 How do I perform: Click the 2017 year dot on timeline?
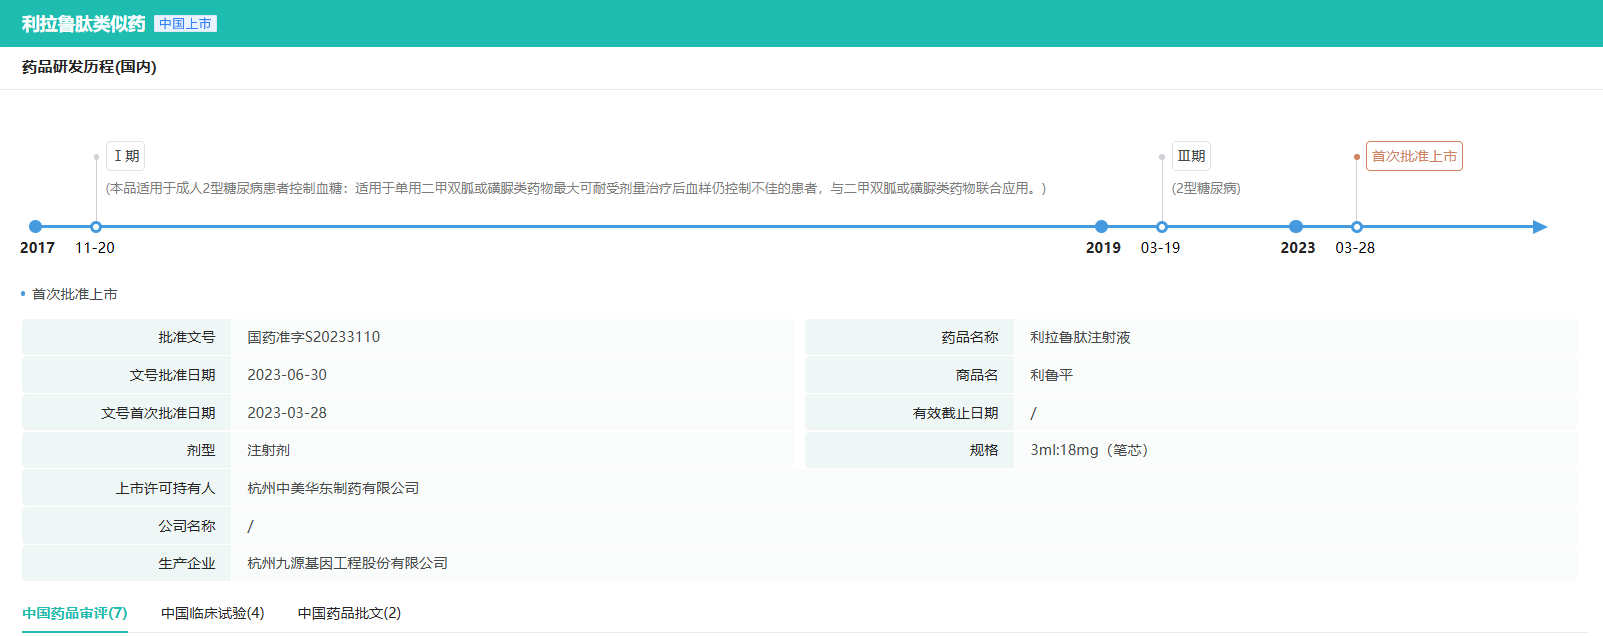(36, 227)
